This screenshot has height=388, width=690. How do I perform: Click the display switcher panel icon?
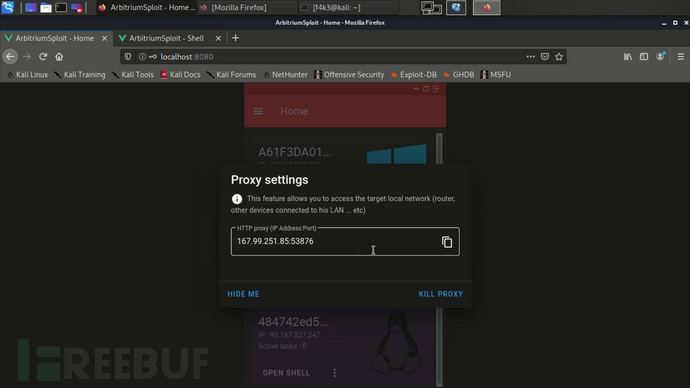431,7
